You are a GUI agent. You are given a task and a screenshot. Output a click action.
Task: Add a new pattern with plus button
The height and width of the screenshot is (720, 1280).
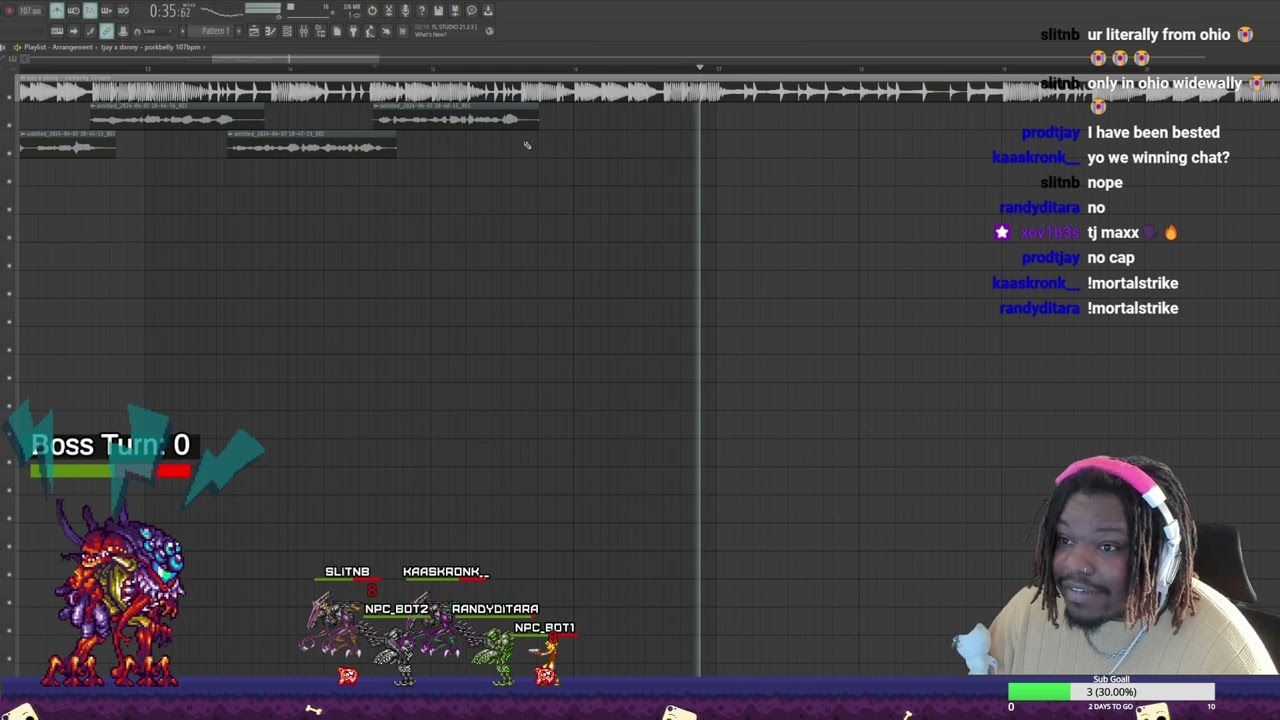pyautogui.click(x=239, y=31)
